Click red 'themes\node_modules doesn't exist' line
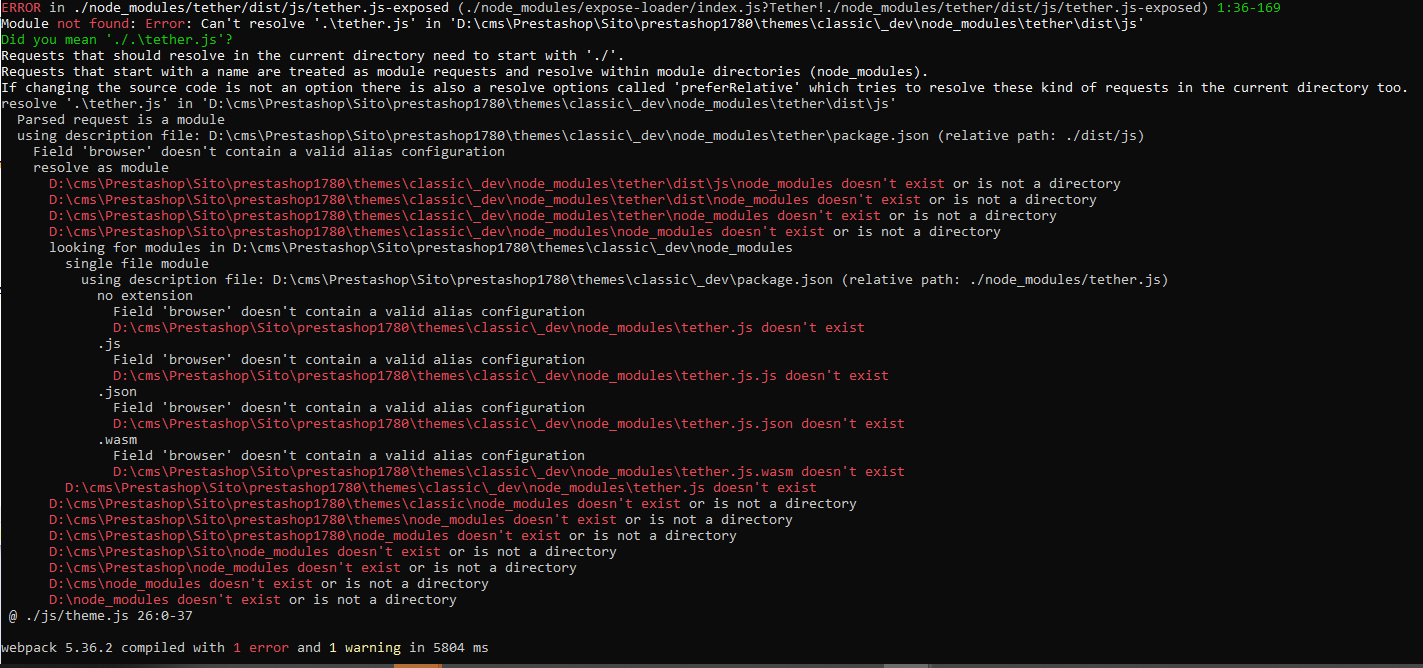 pyautogui.click(x=421, y=519)
